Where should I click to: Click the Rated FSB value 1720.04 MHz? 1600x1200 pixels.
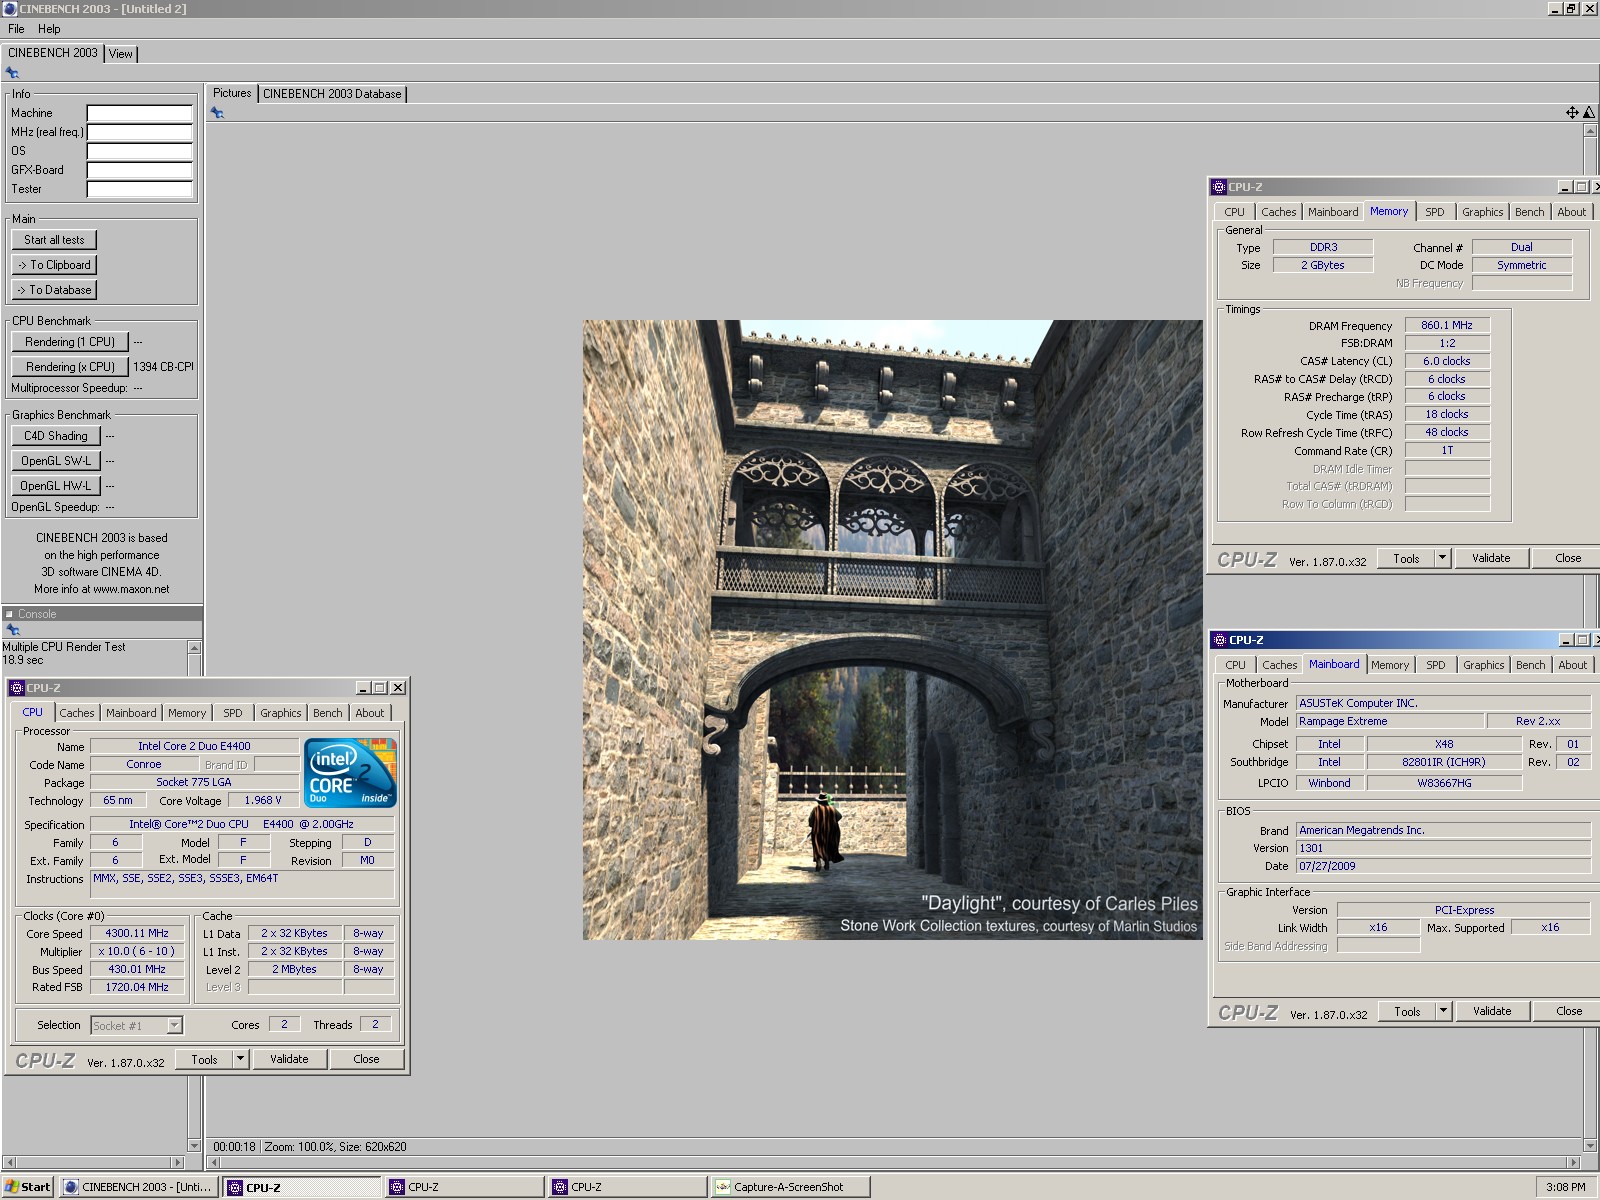pyautogui.click(x=137, y=987)
